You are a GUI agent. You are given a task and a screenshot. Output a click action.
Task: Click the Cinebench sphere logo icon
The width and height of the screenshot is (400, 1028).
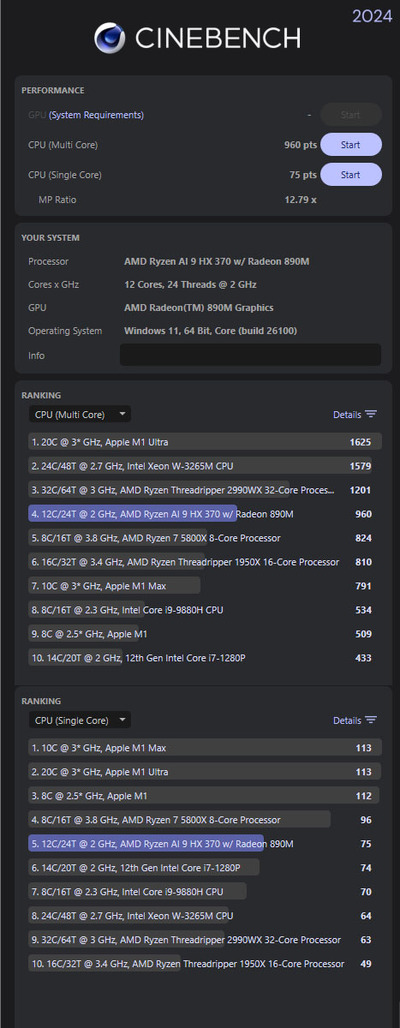(110, 38)
